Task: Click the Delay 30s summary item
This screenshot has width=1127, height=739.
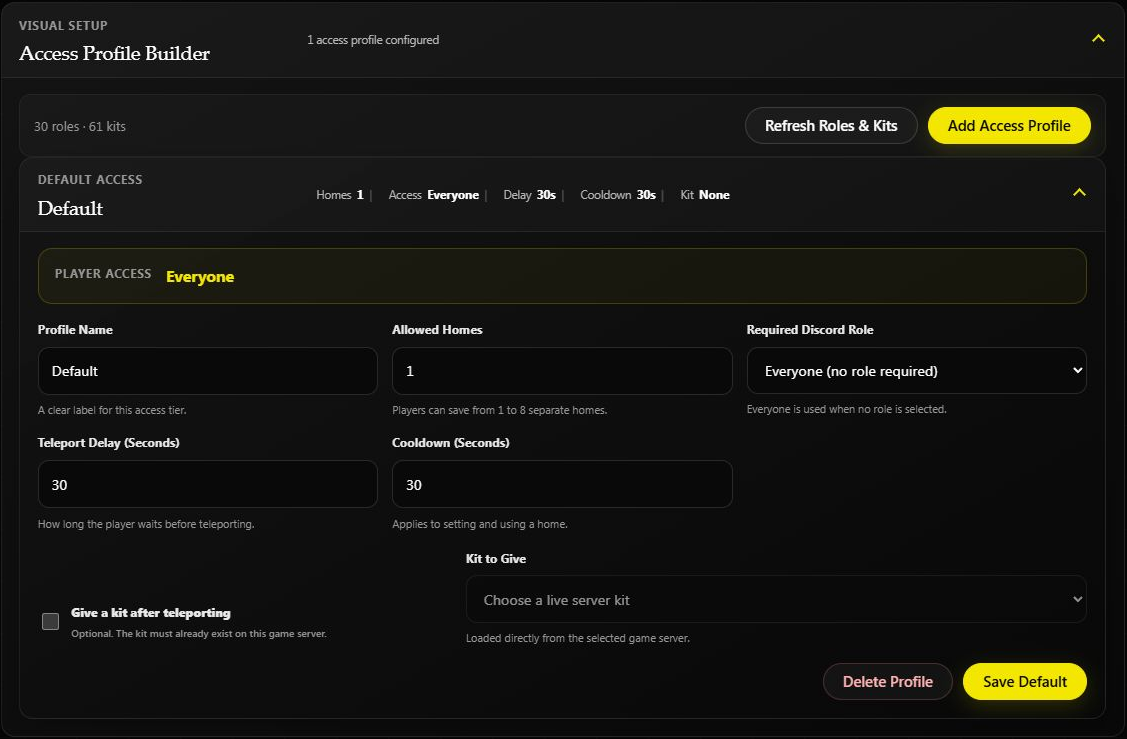Action: pos(530,195)
